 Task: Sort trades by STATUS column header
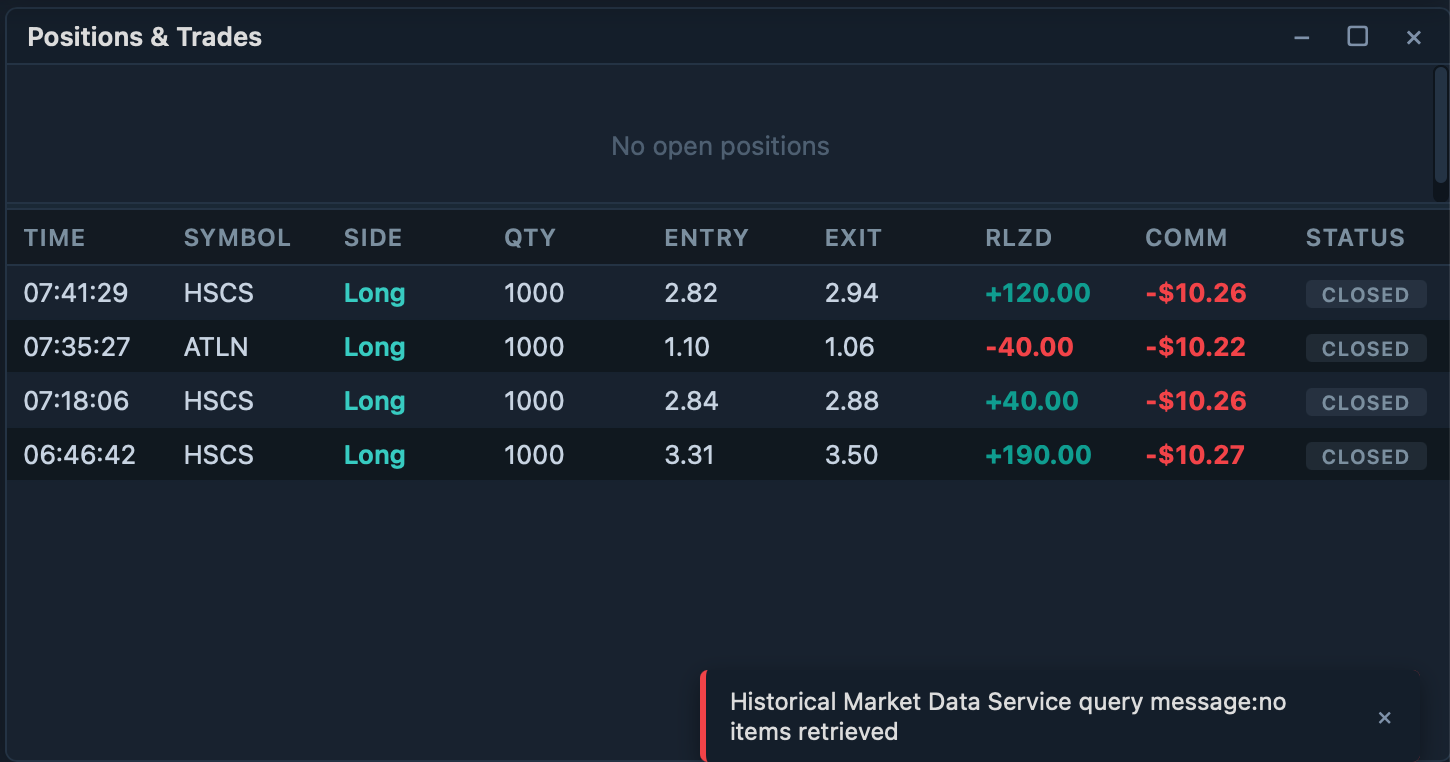point(1355,238)
